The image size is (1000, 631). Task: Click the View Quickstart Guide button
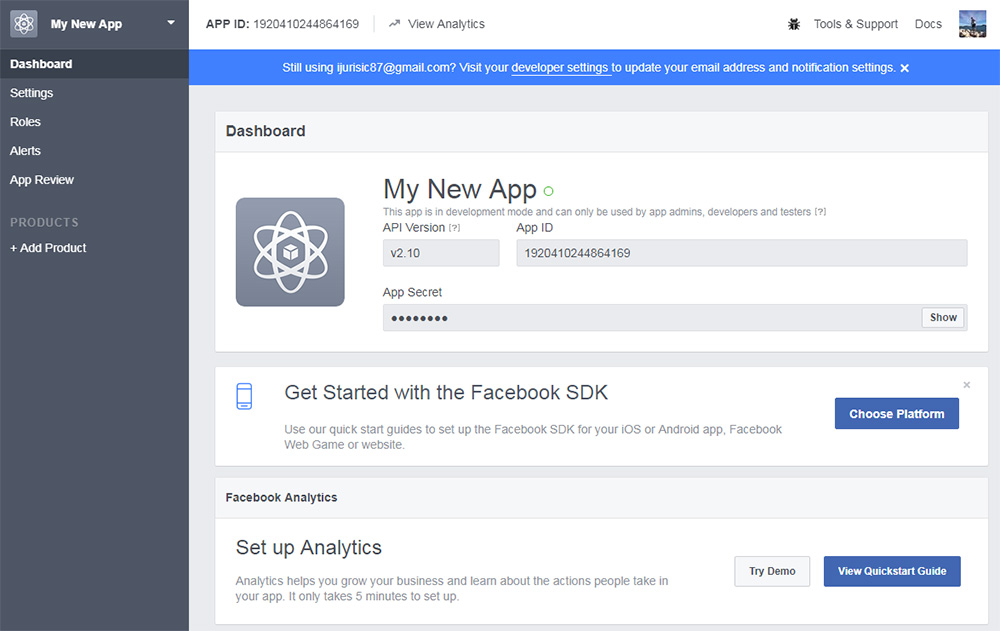(892, 571)
